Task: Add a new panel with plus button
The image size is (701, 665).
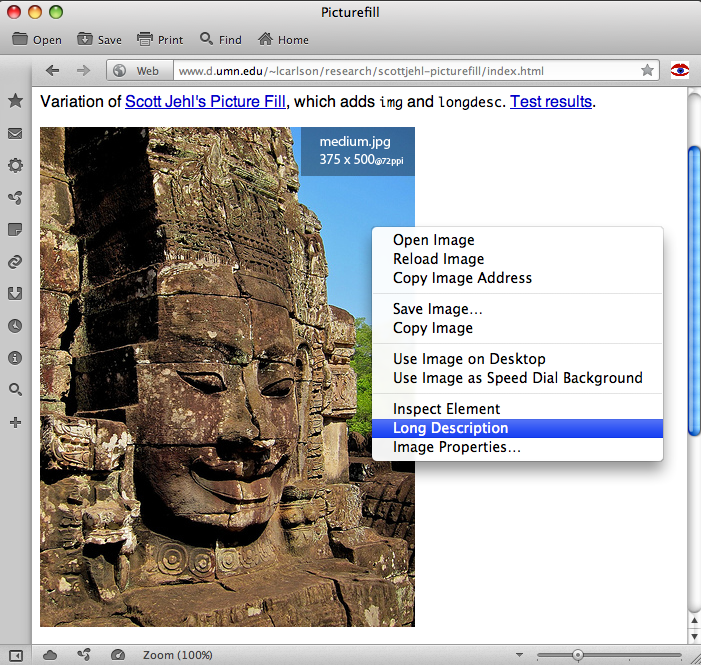Action: [x=15, y=422]
